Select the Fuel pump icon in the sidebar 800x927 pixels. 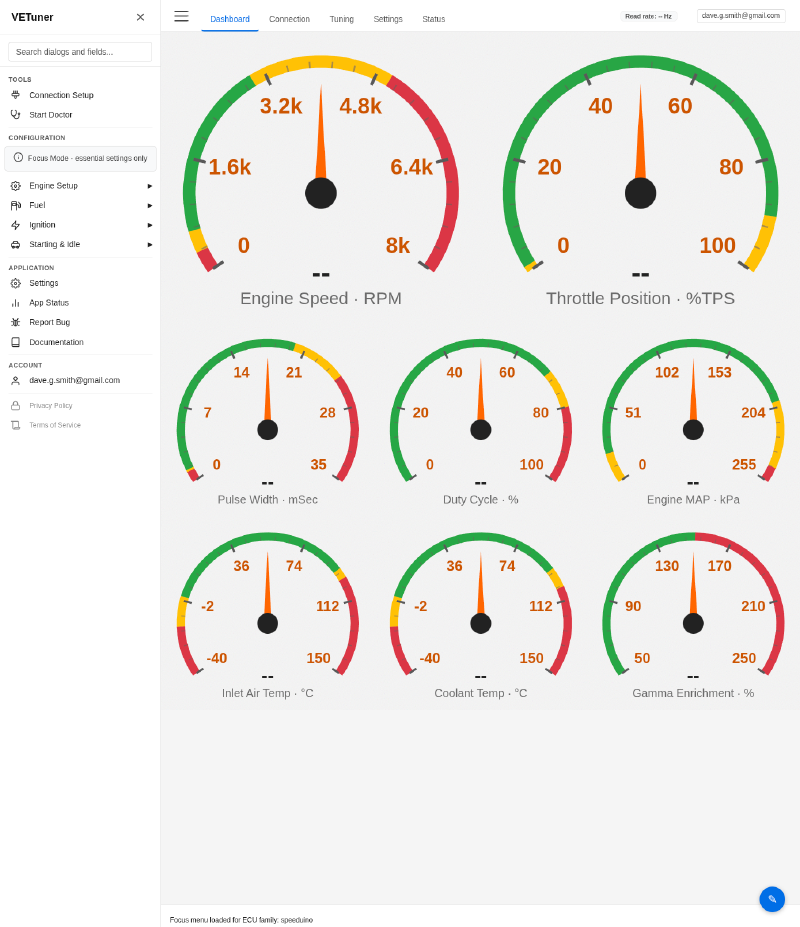(x=17, y=205)
